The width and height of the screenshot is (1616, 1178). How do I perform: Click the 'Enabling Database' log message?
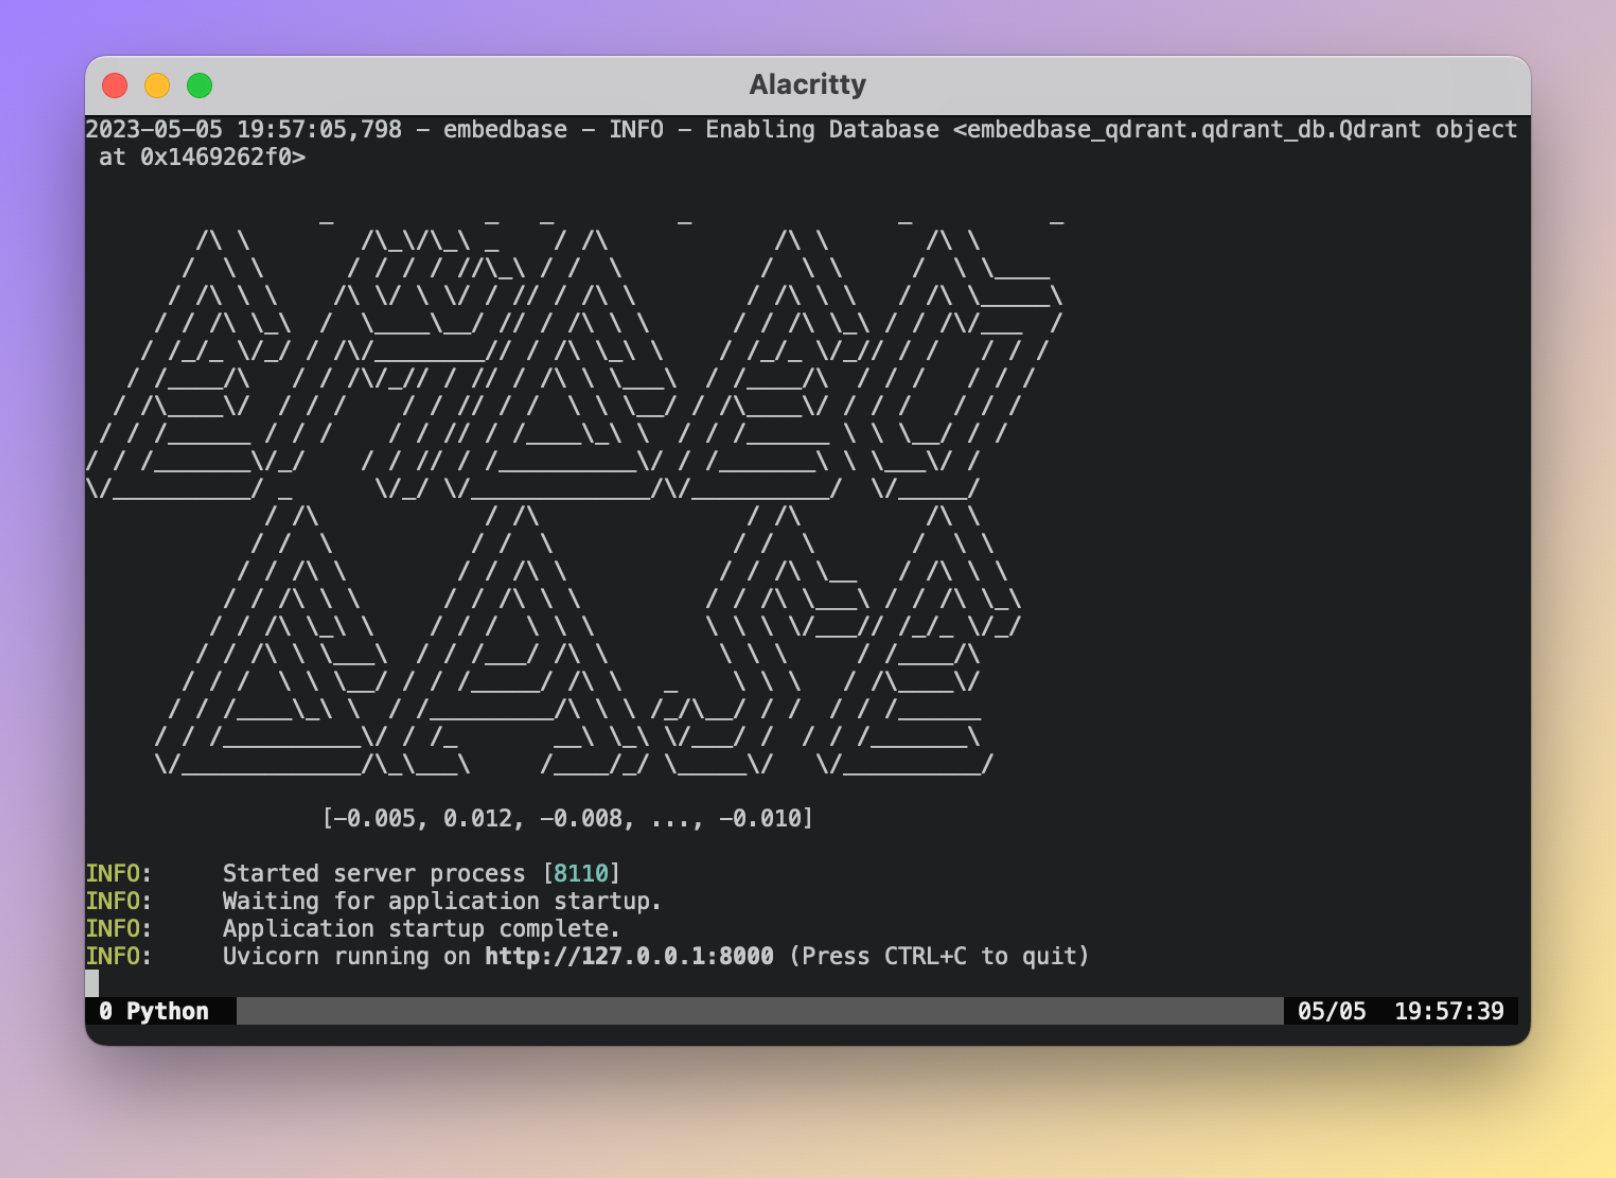click(x=822, y=130)
